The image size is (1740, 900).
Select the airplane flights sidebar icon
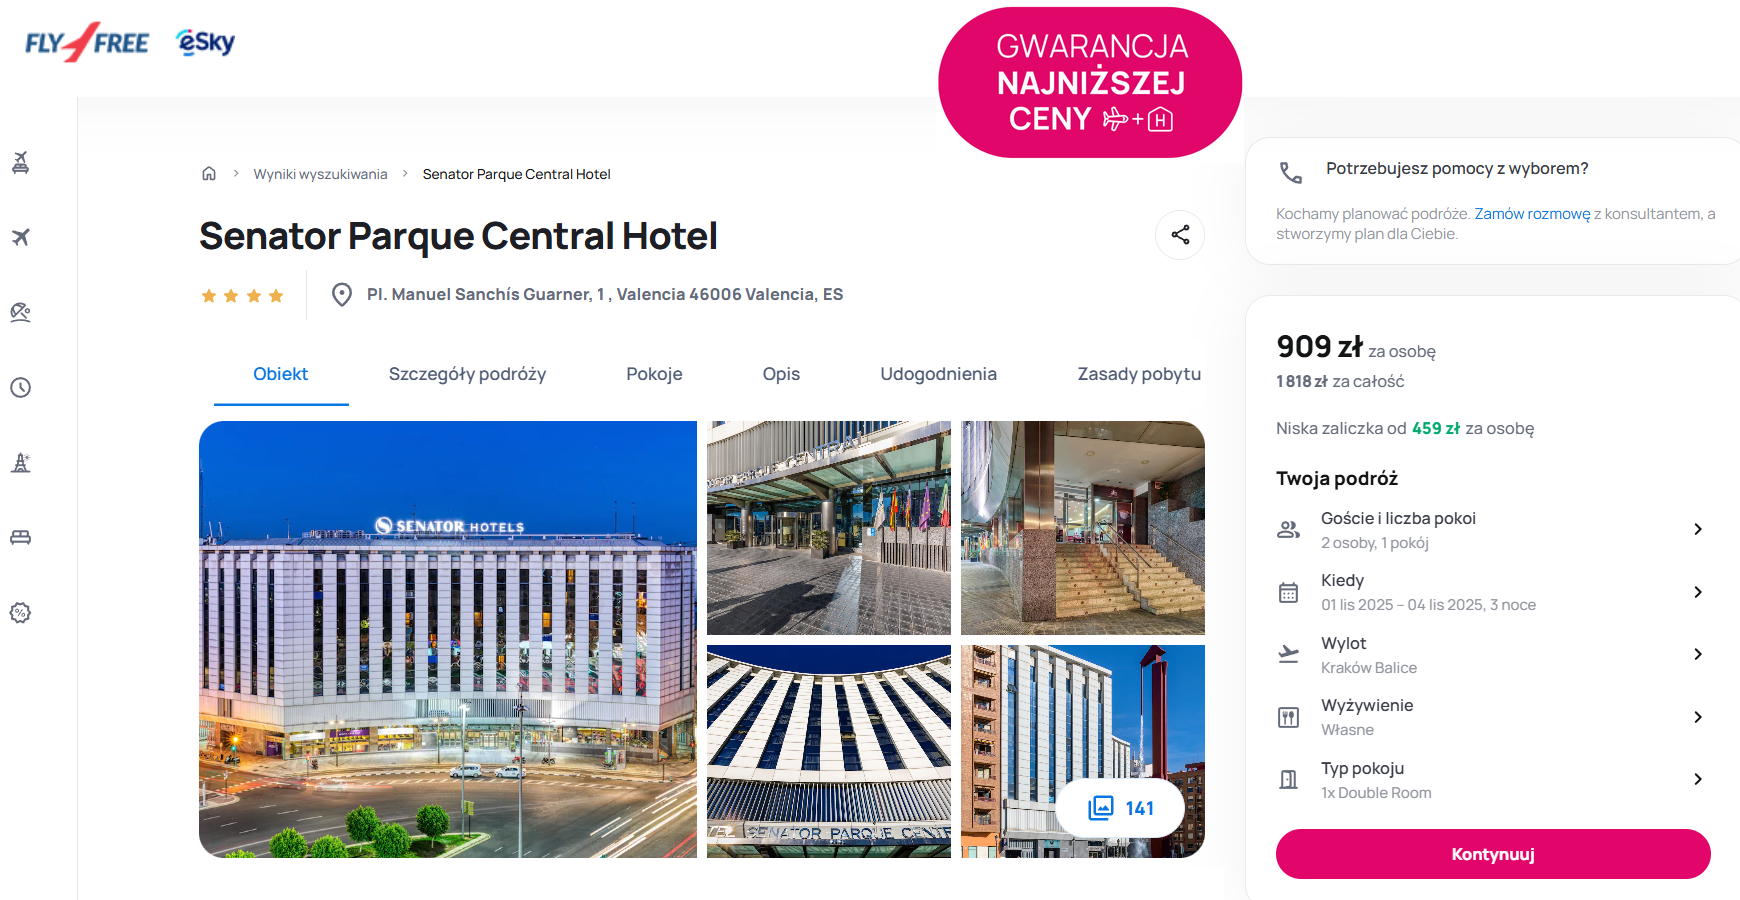pos(20,237)
